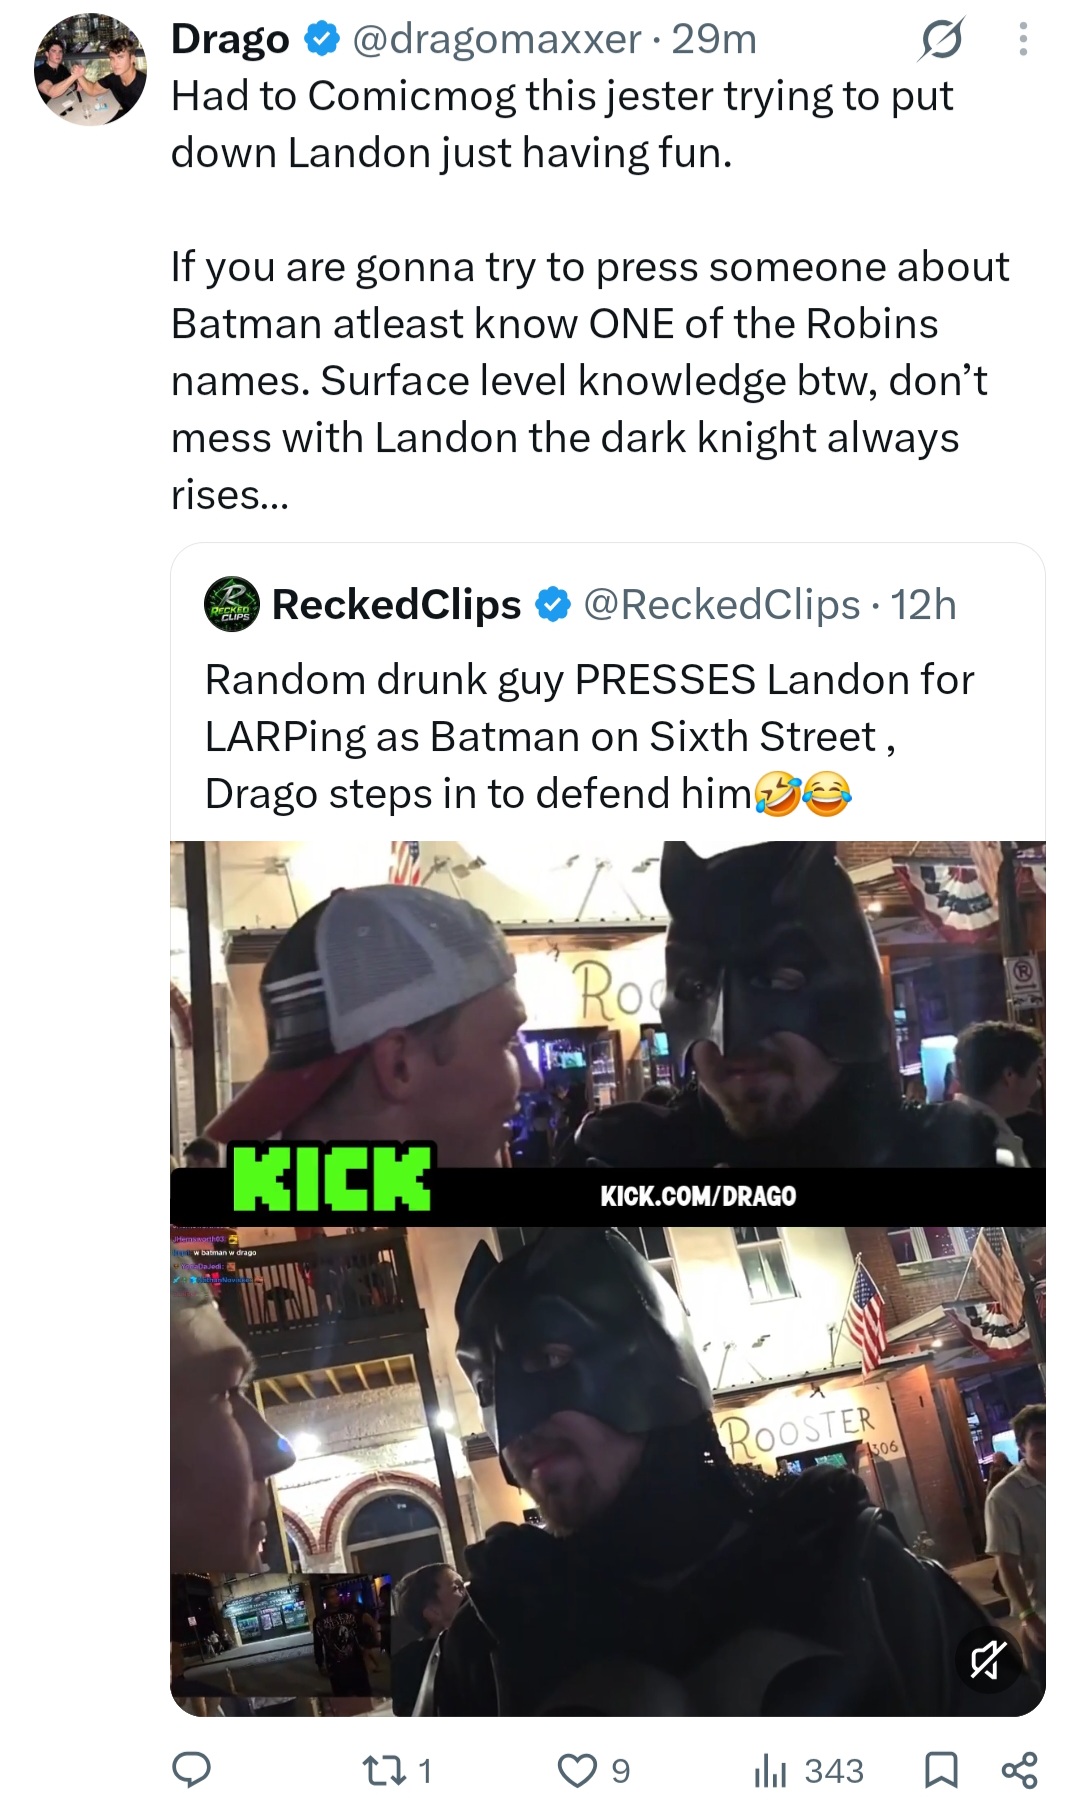Open the reply comment icon
1080x1816 pixels.
coord(191,1771)
